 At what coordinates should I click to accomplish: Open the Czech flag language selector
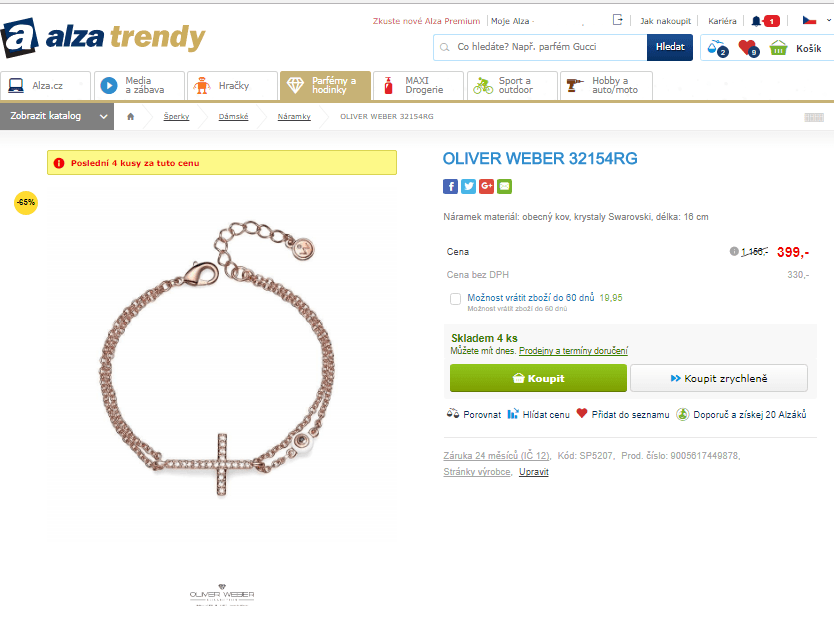816,20
